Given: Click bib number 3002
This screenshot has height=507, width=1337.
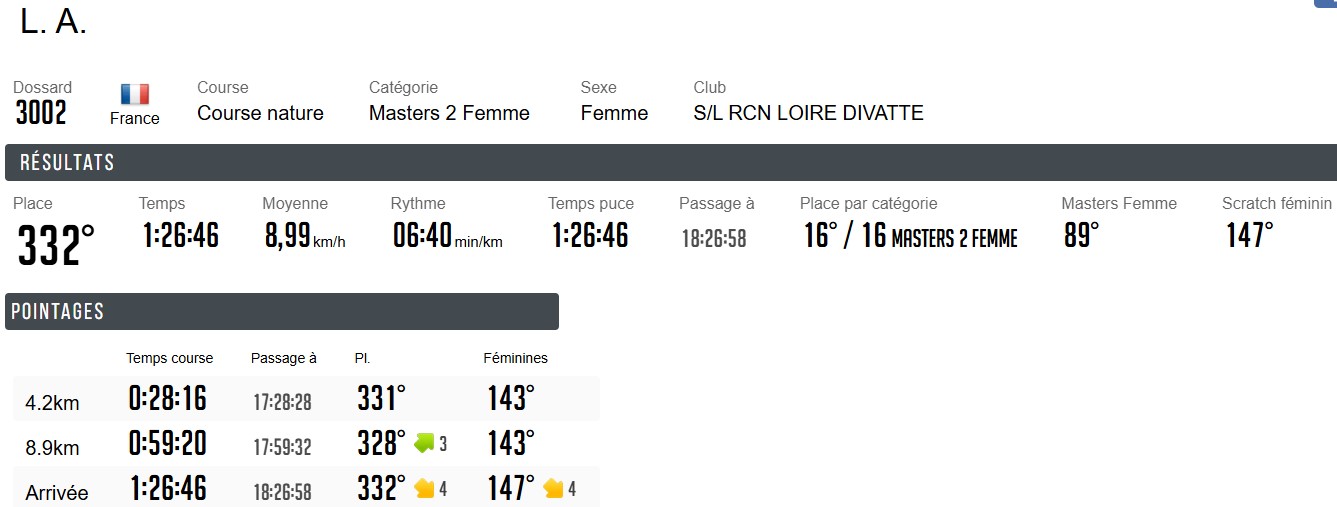Looking at the screenshot, I should pyautogui.click(x=41, y=113).
